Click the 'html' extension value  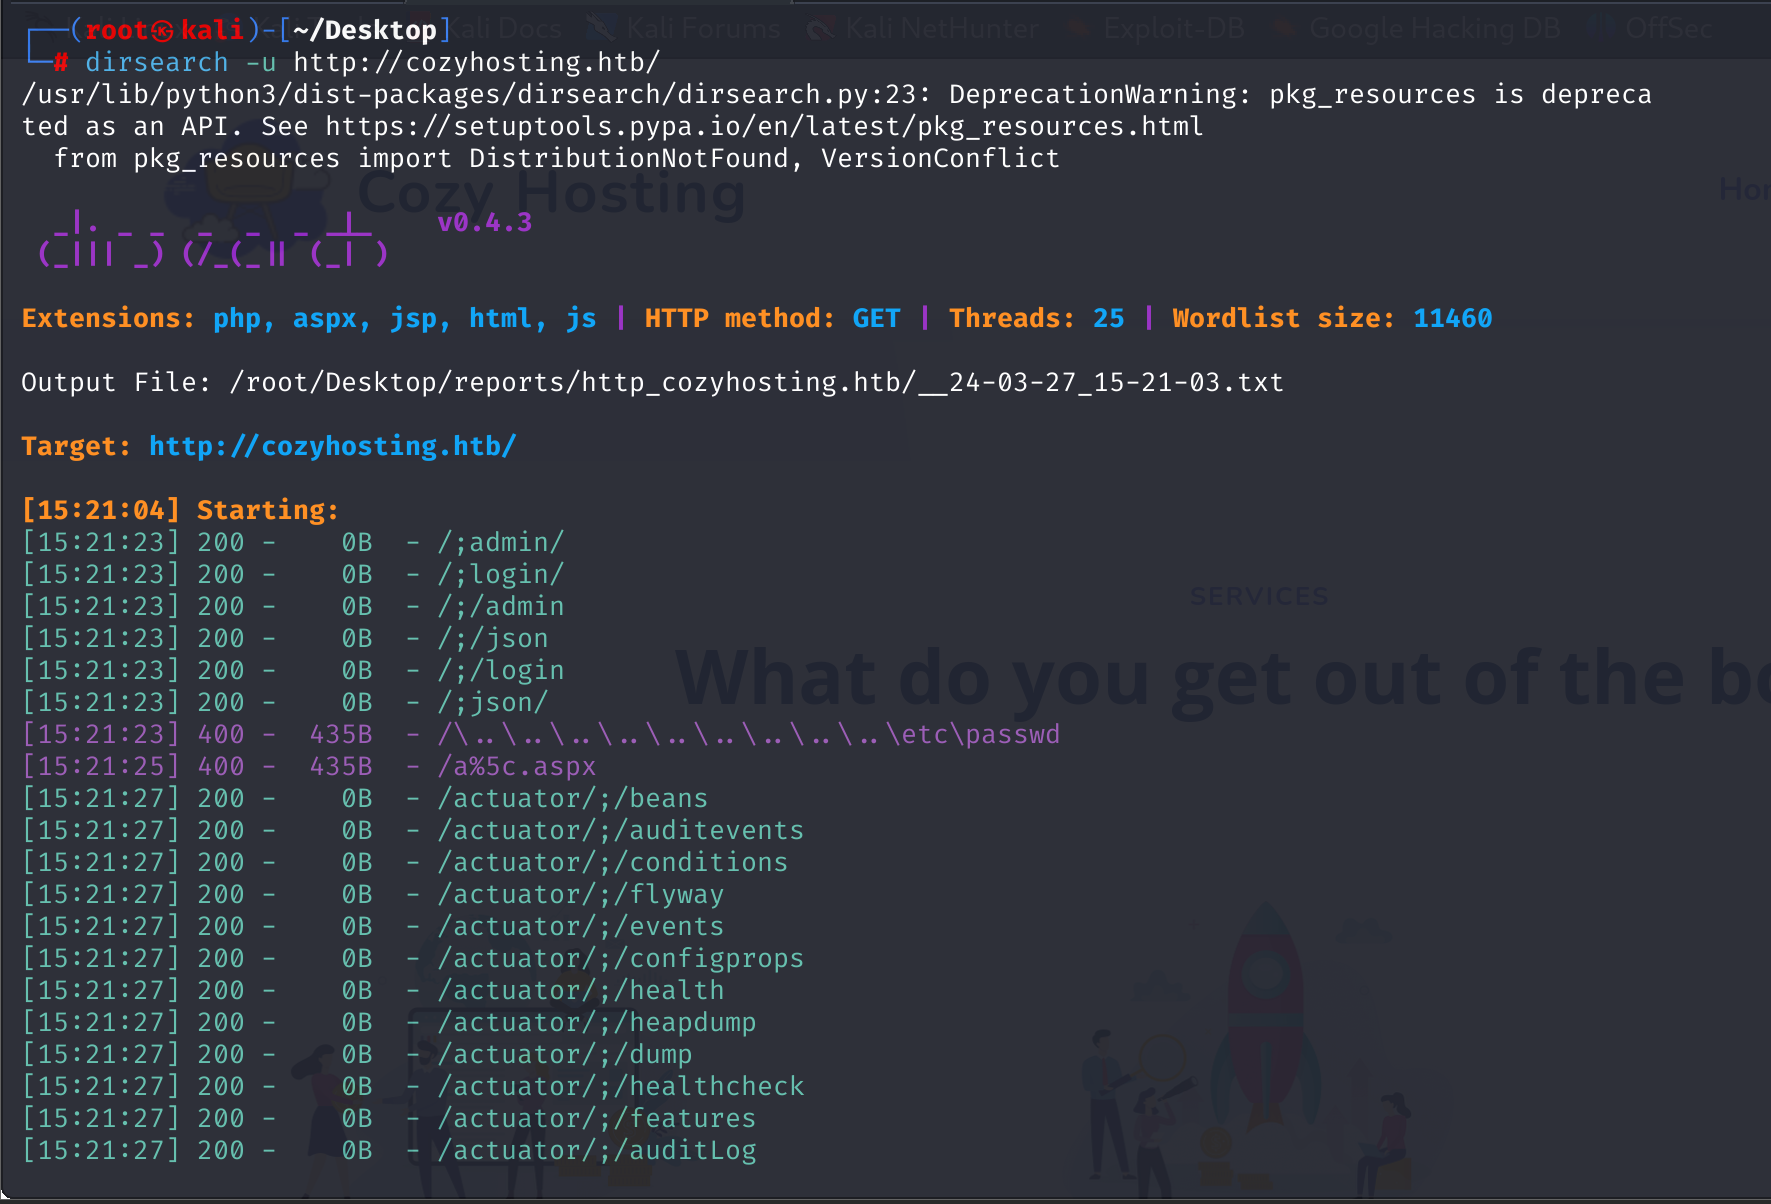point(501,319)
